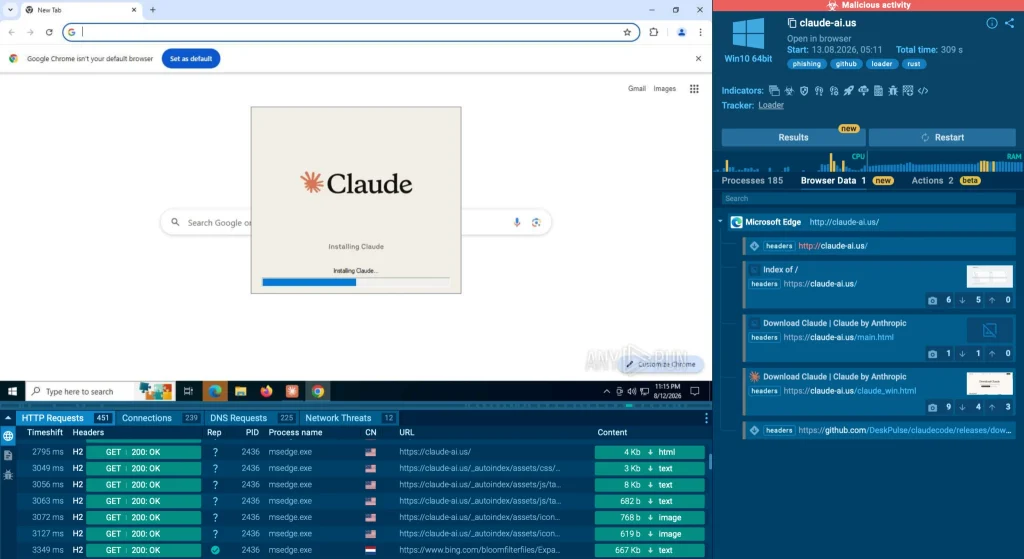Click the RAM usage graph
The image size is (1024, 559).
point(944,162)
